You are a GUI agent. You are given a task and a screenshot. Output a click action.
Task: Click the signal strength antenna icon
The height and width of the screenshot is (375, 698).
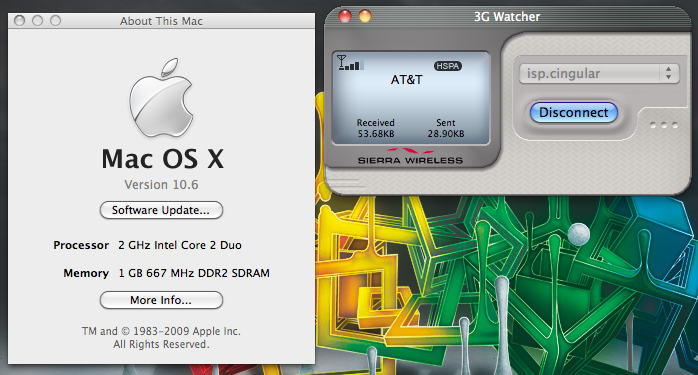point(350,63)
